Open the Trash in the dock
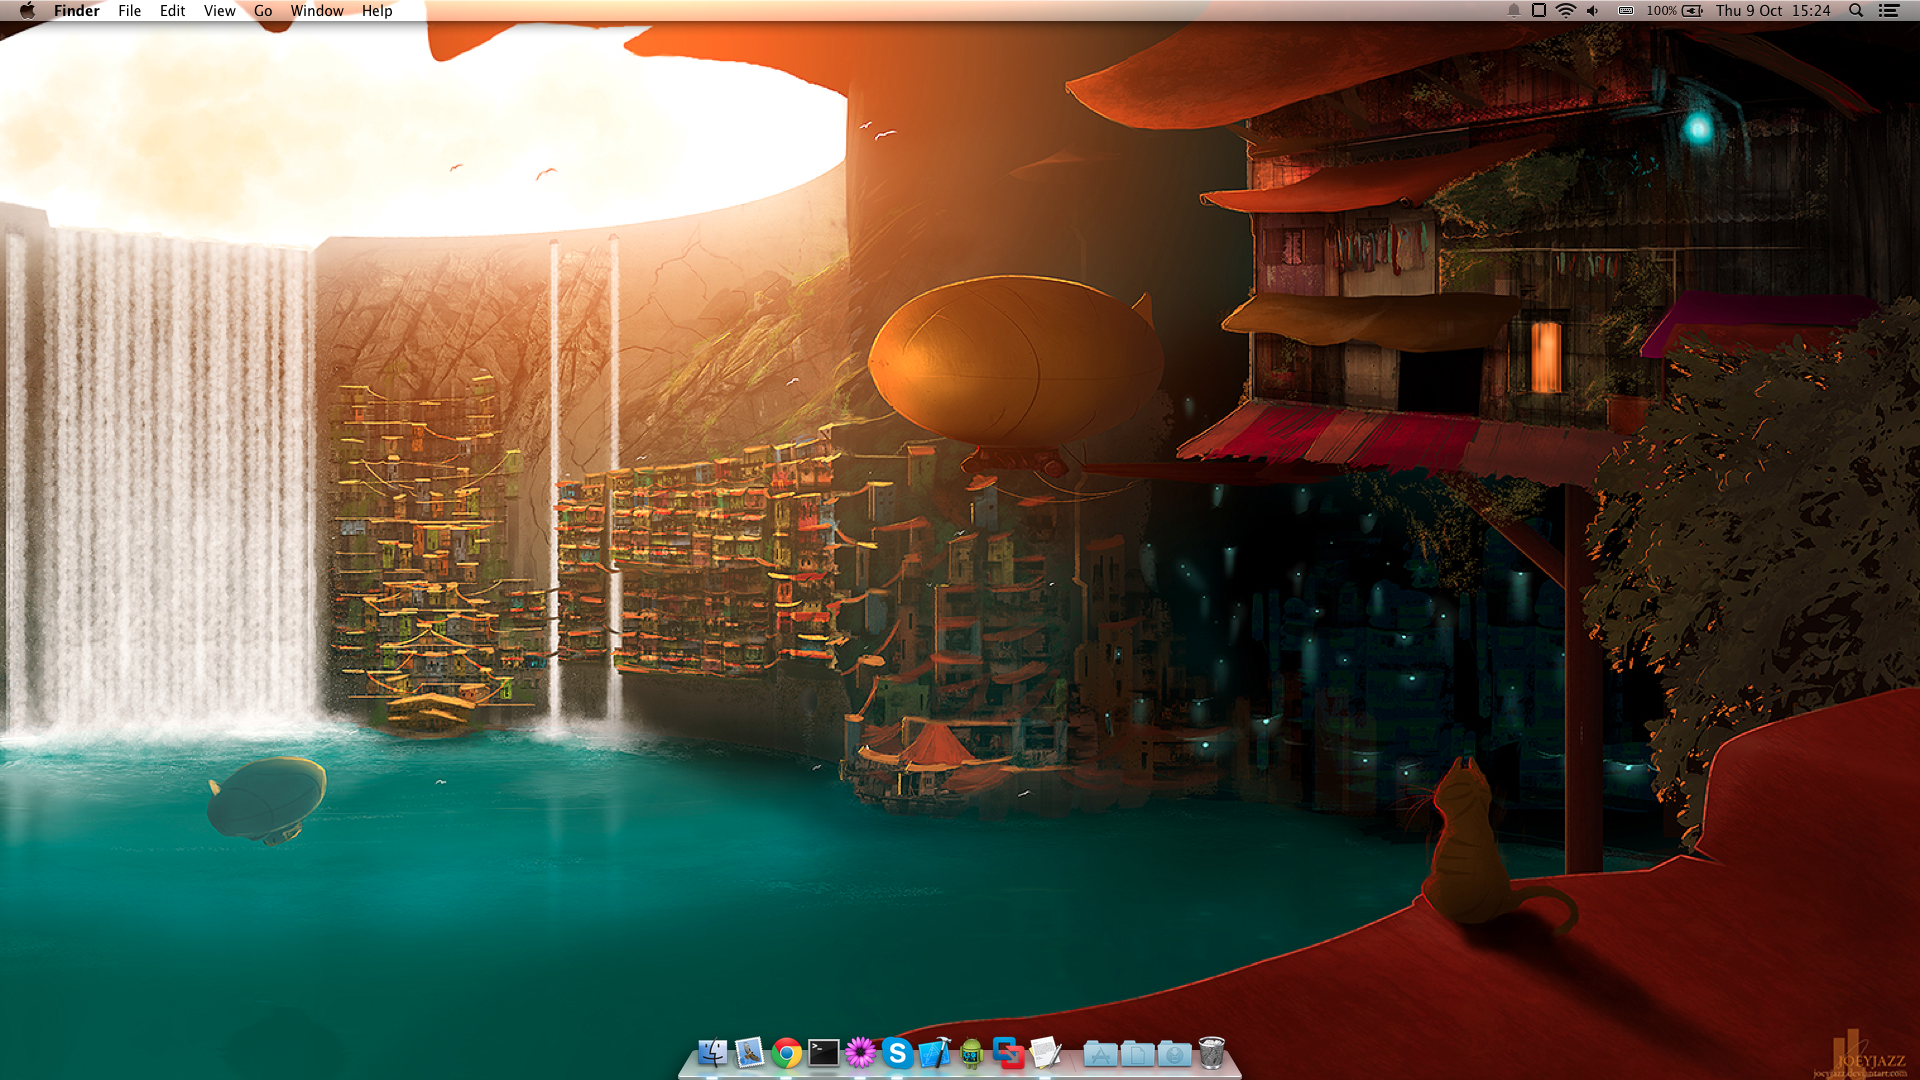Image resolution: width=1920 pixels, height=1080 pixels. pyautogui.click(x=1211, y=1053)
